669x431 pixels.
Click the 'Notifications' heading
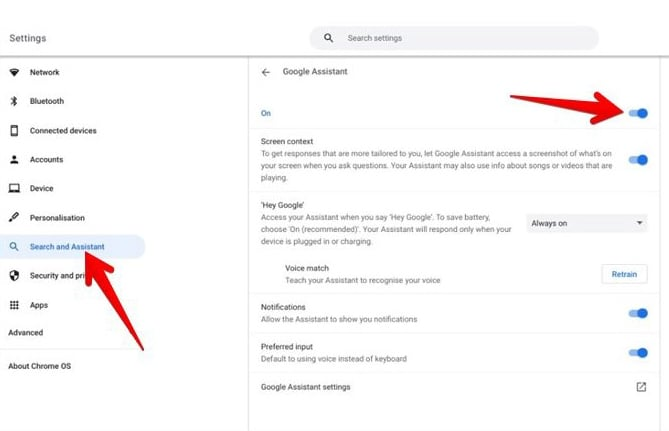283,307
